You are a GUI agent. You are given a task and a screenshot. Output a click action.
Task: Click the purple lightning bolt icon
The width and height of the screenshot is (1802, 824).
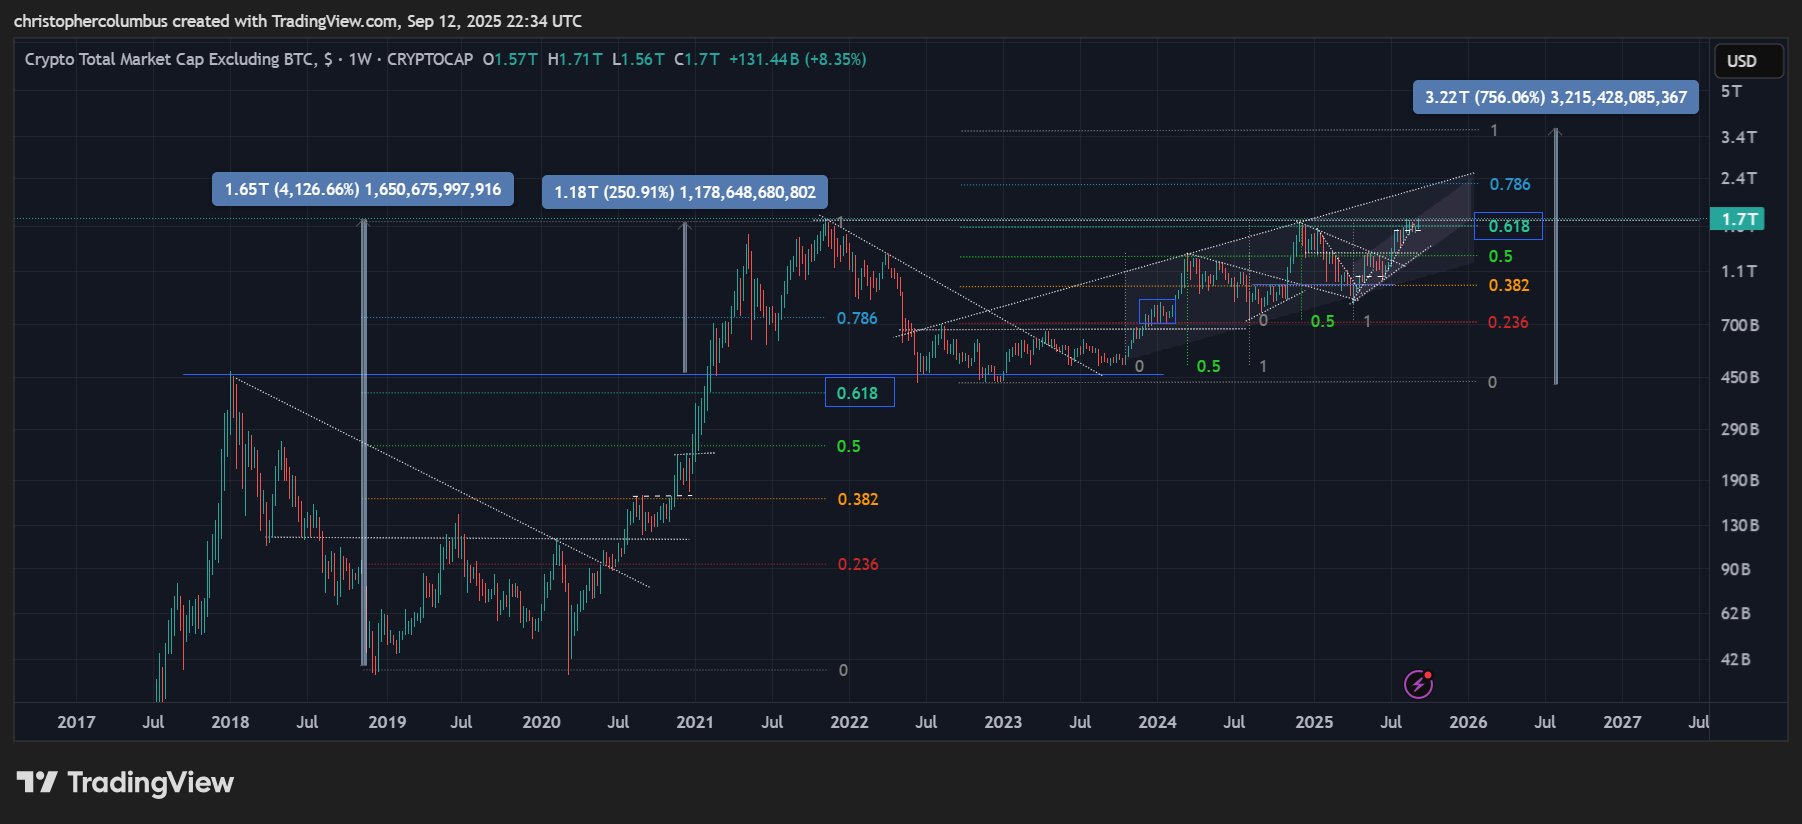coord(1418,684)
